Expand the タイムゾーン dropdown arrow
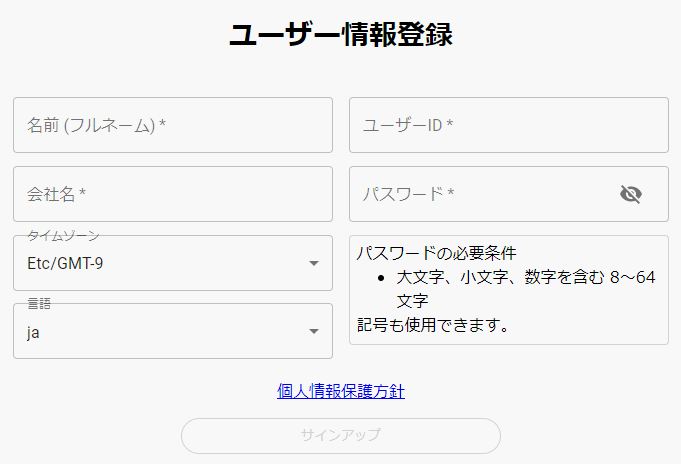 point(314,263)
